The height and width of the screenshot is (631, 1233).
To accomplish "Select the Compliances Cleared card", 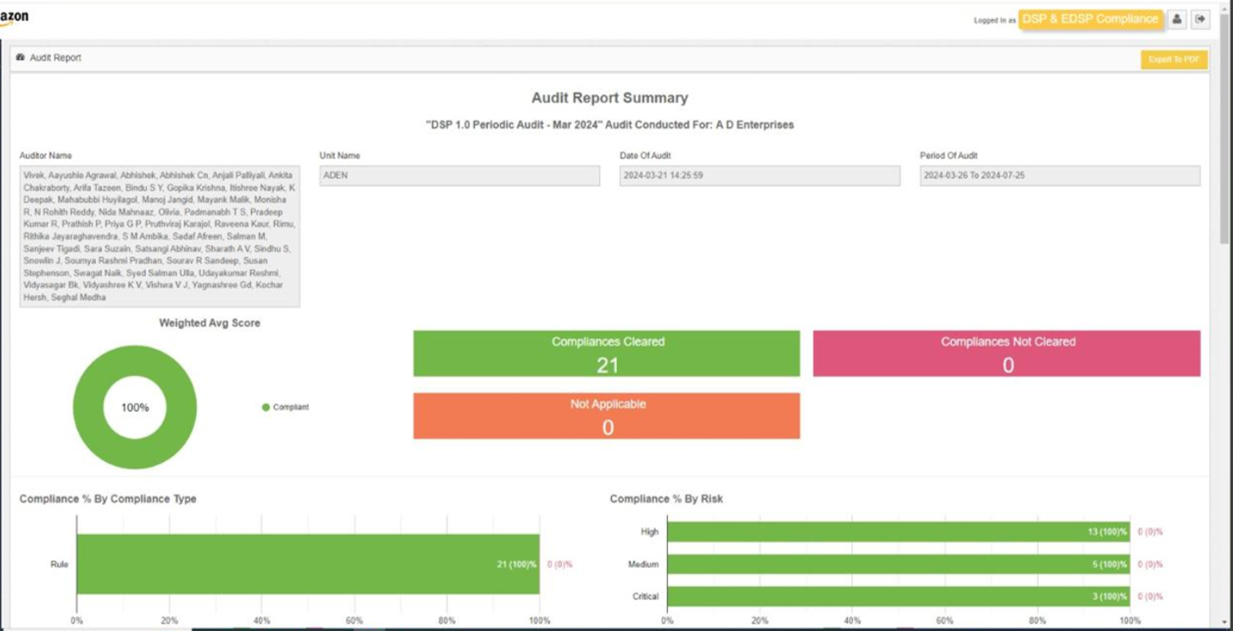I will point(607,354).
